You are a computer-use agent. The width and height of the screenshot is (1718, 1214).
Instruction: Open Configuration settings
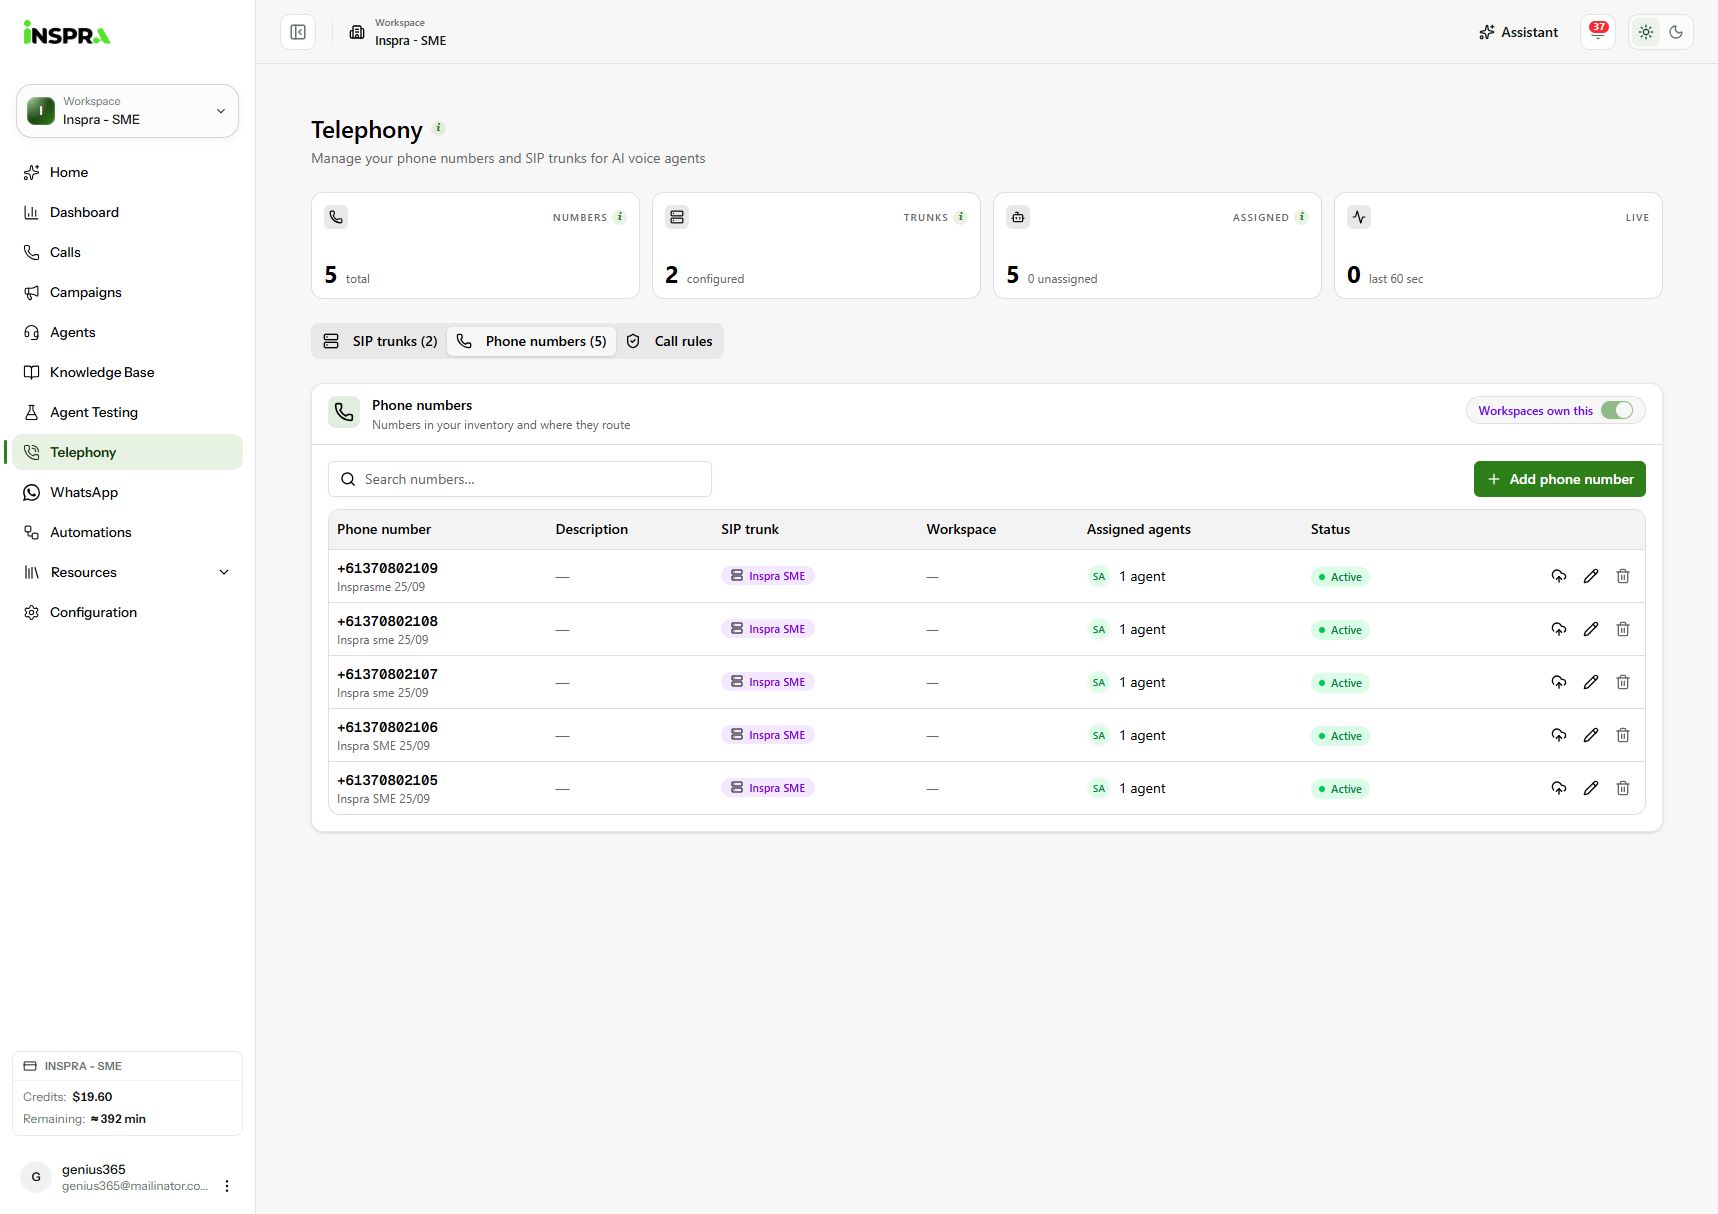(x=127, y=612)
